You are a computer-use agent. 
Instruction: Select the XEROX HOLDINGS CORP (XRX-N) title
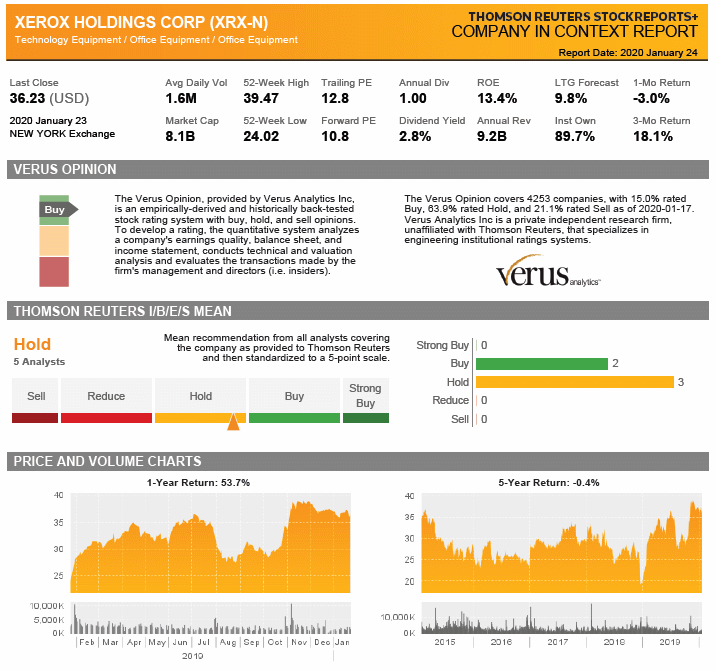141,22
